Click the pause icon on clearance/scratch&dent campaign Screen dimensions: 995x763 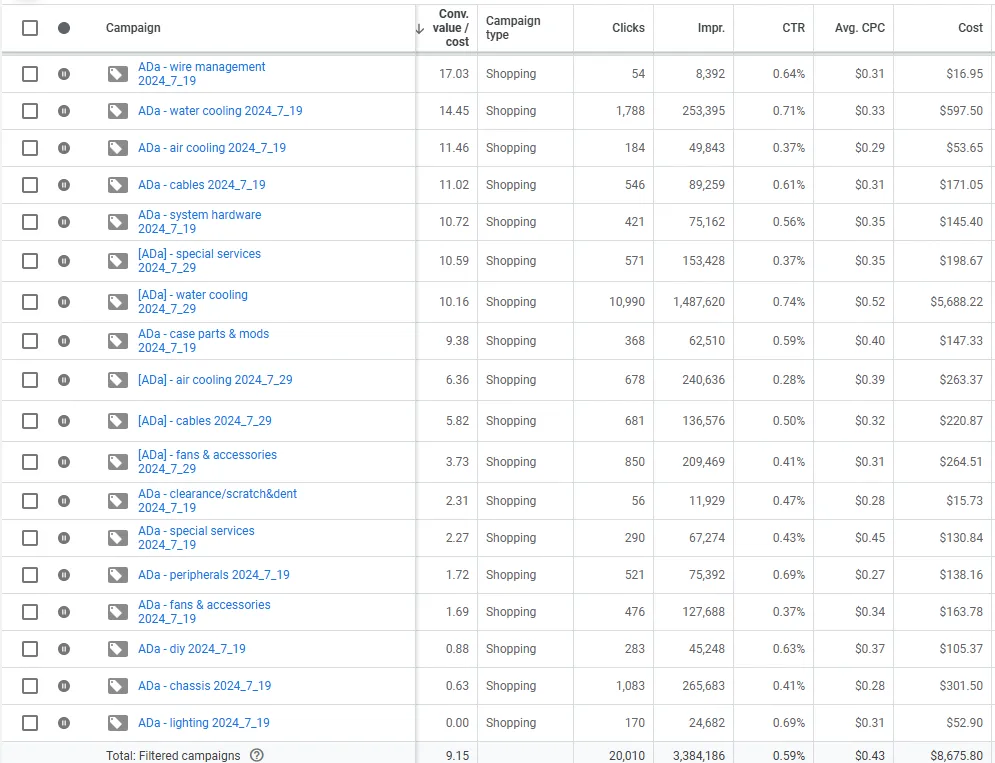[63, 500]
